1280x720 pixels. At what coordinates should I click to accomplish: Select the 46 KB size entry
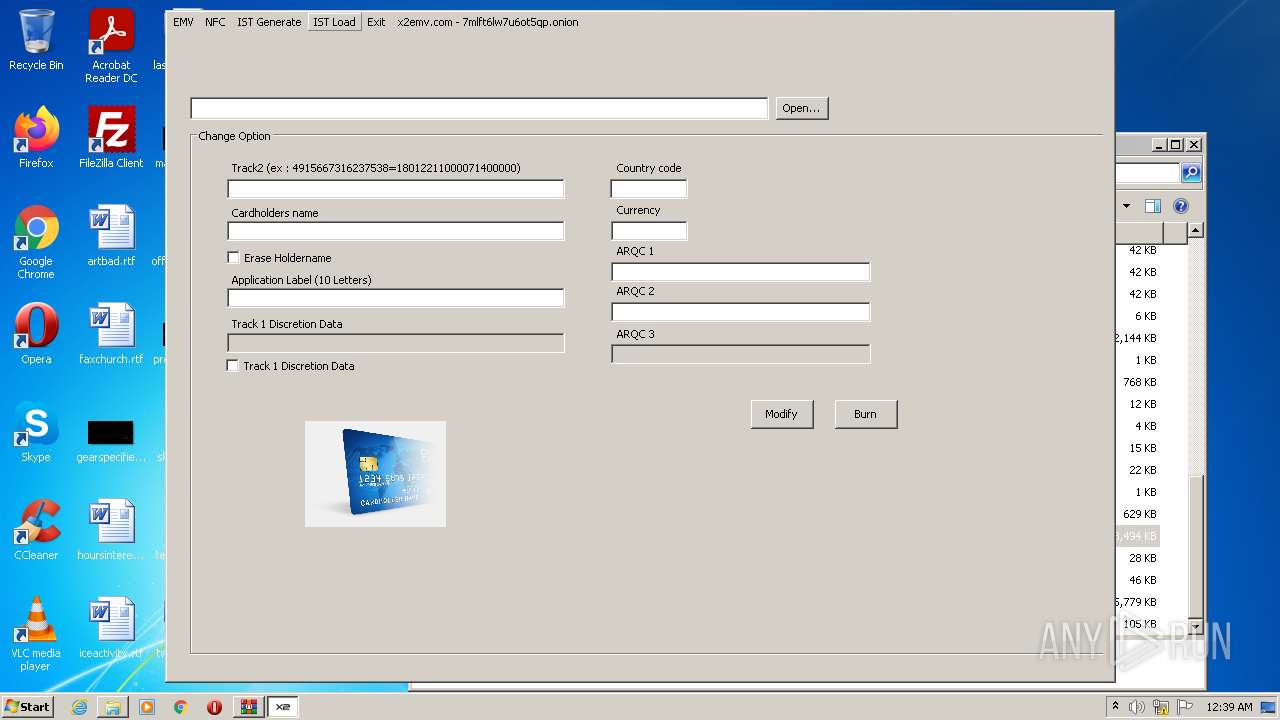coord(1142,580)
